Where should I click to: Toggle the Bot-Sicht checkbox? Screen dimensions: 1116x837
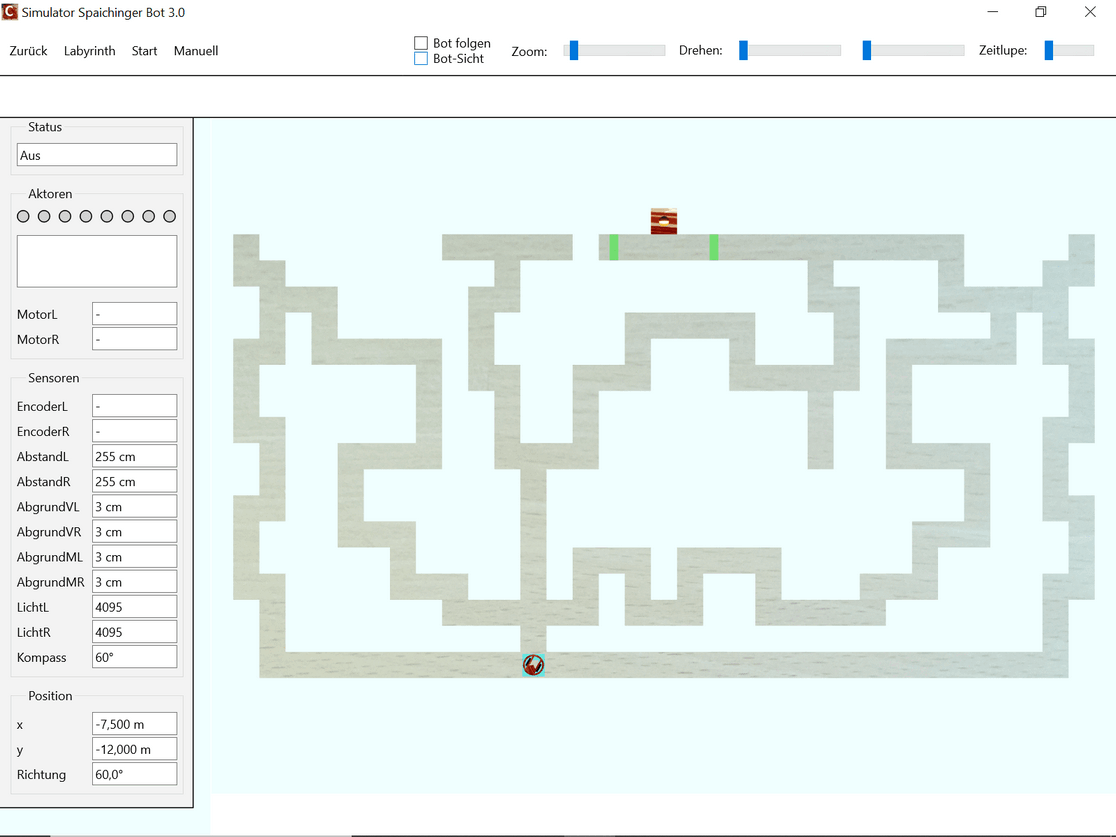click(421, 59)
